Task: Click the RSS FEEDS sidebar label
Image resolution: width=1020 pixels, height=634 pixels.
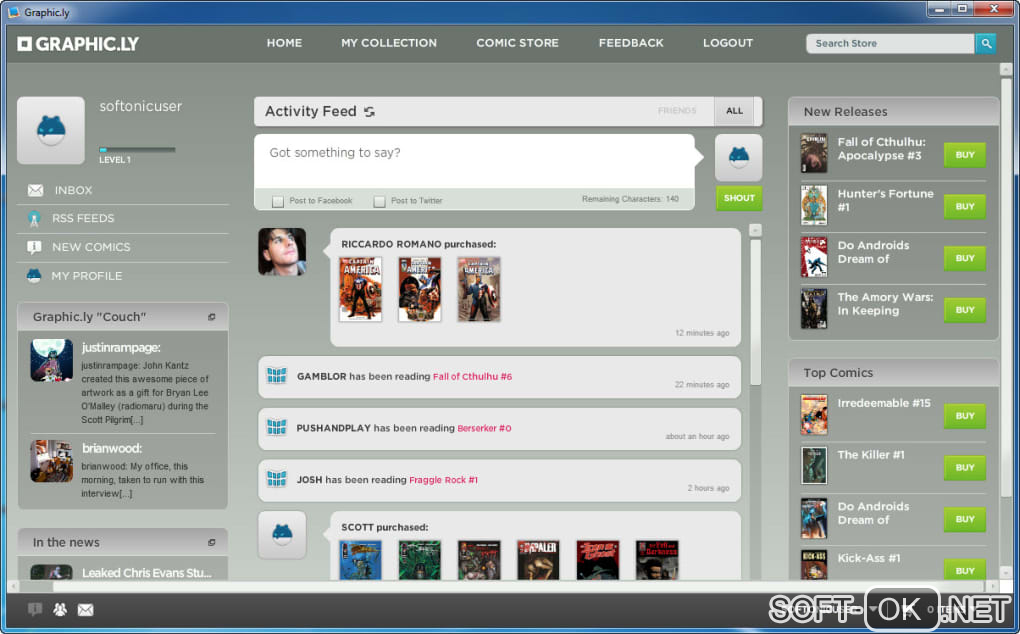Action: point(83,218)
